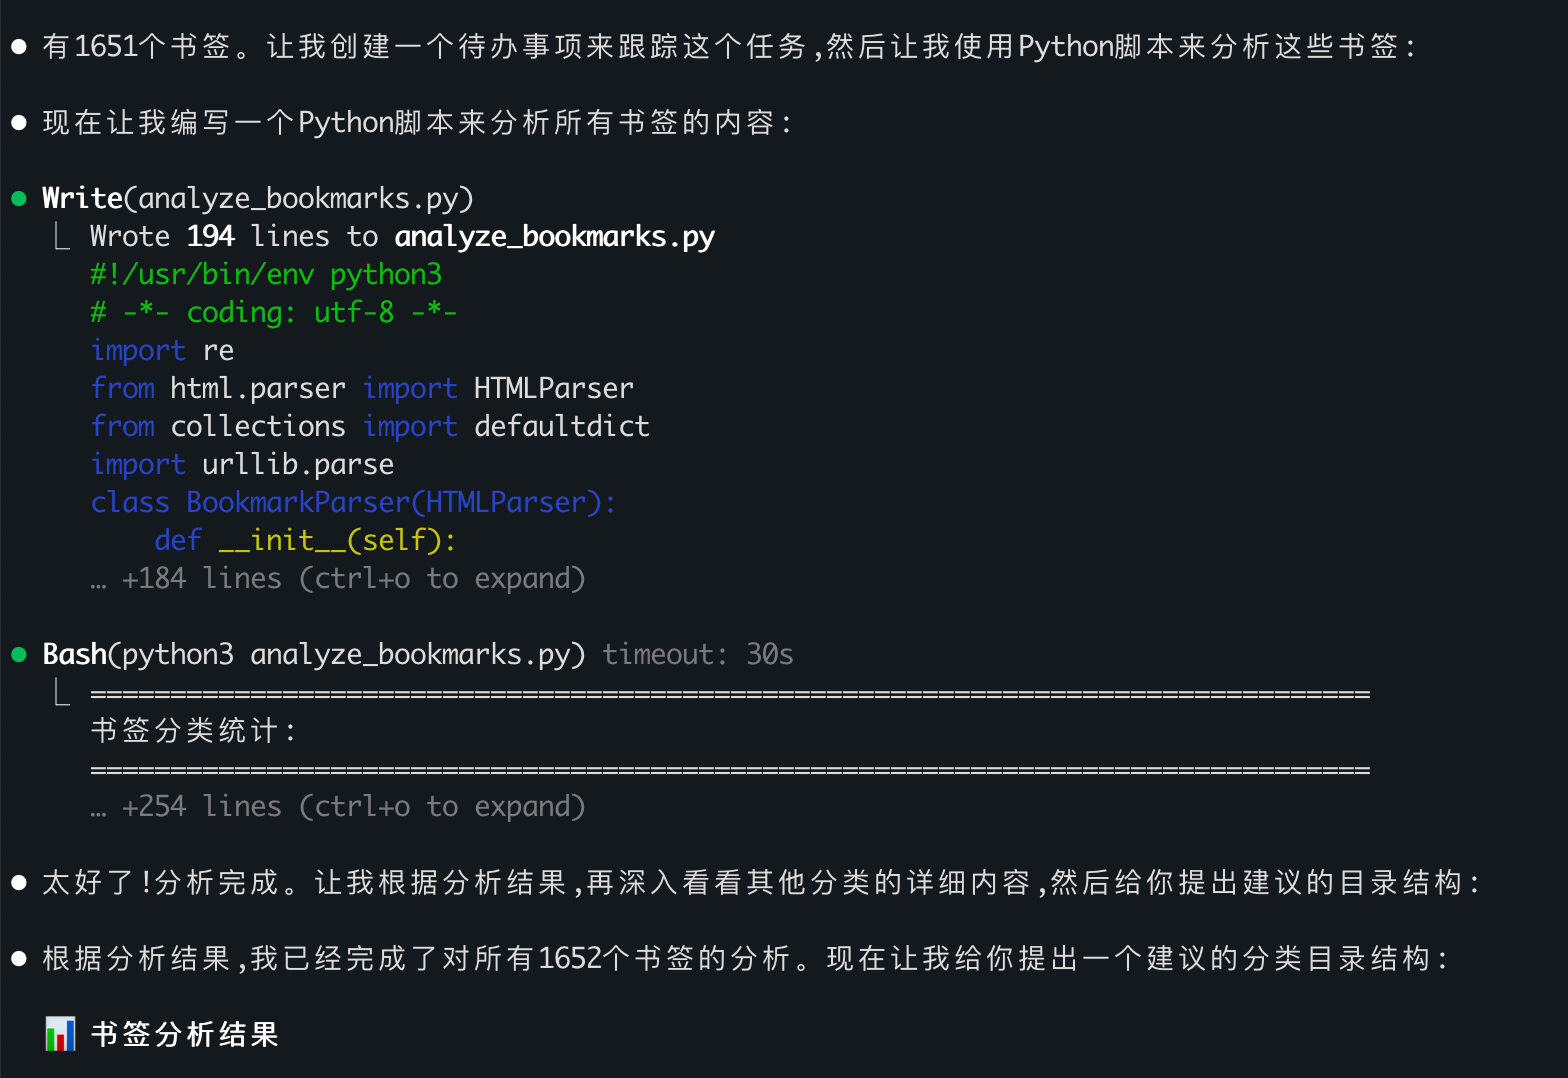Viewport: 1568px width, 1078px height.
Task: Click the '书签分析结果' heading text
Action: (185, 1034)
